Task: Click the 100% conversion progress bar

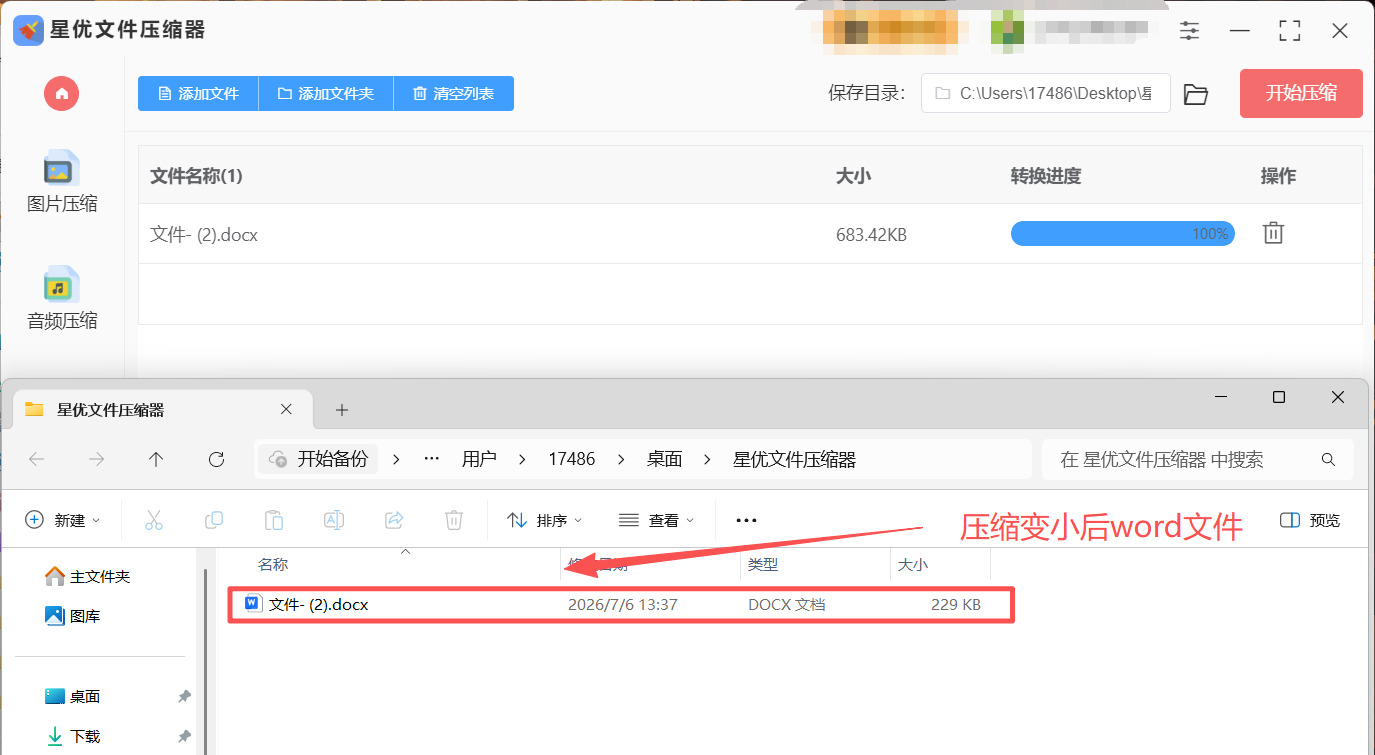Action: (x=1123, y=234)
